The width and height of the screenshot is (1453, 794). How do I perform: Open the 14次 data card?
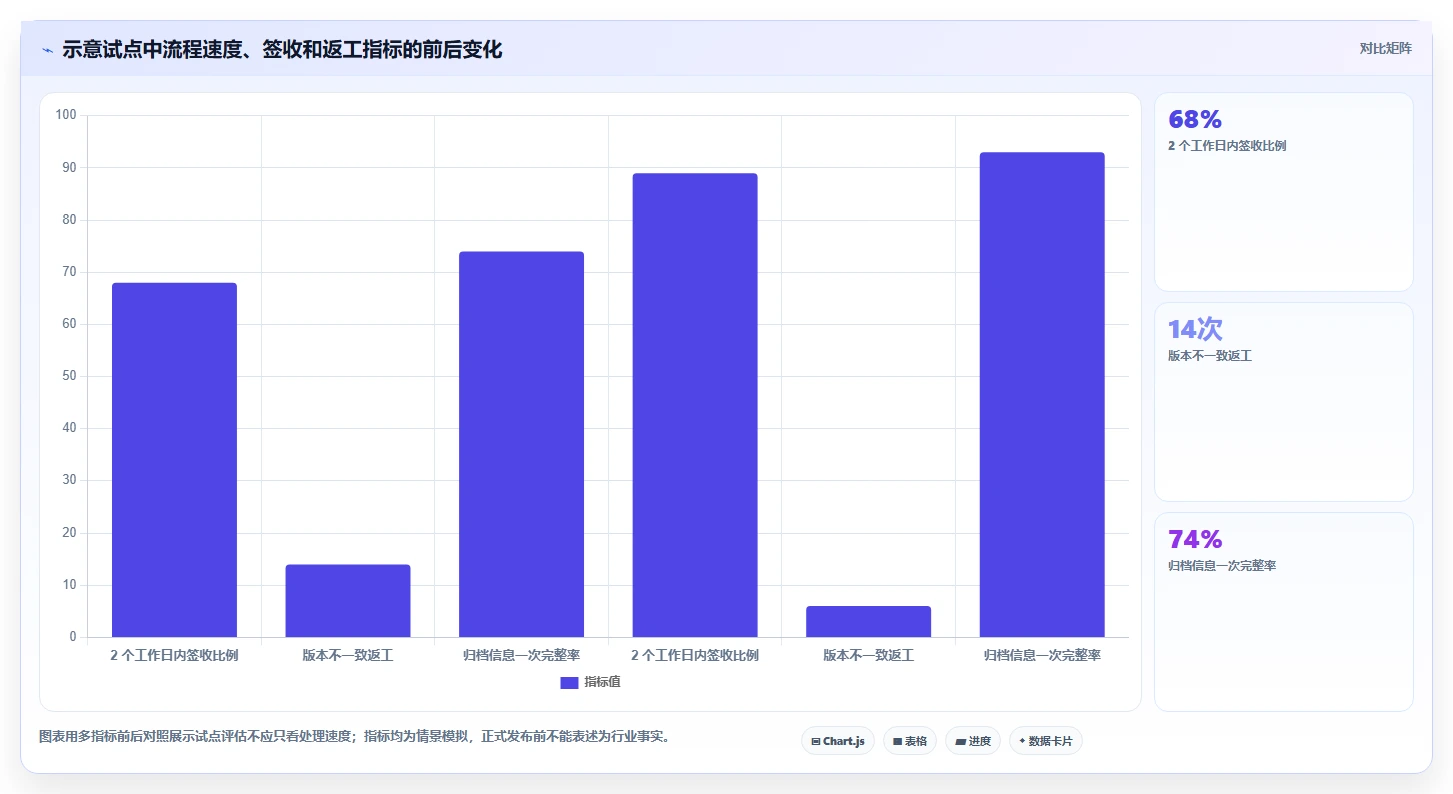click(x=1284, y=402)
